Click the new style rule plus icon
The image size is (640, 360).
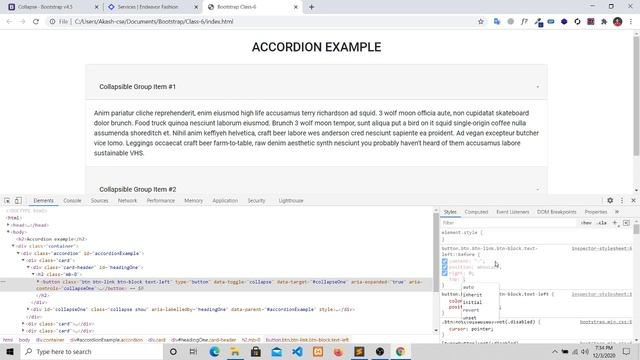615,223
